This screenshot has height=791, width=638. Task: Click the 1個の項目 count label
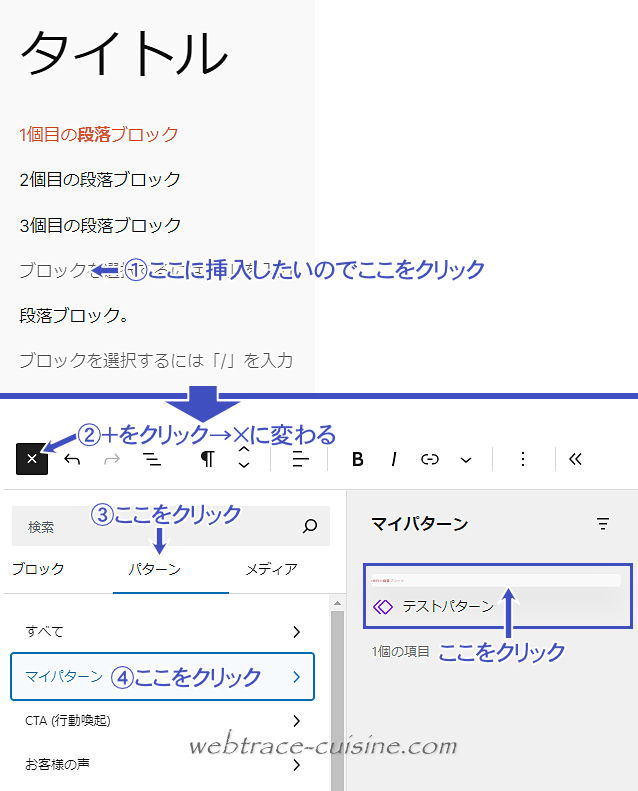coord(400,652)
